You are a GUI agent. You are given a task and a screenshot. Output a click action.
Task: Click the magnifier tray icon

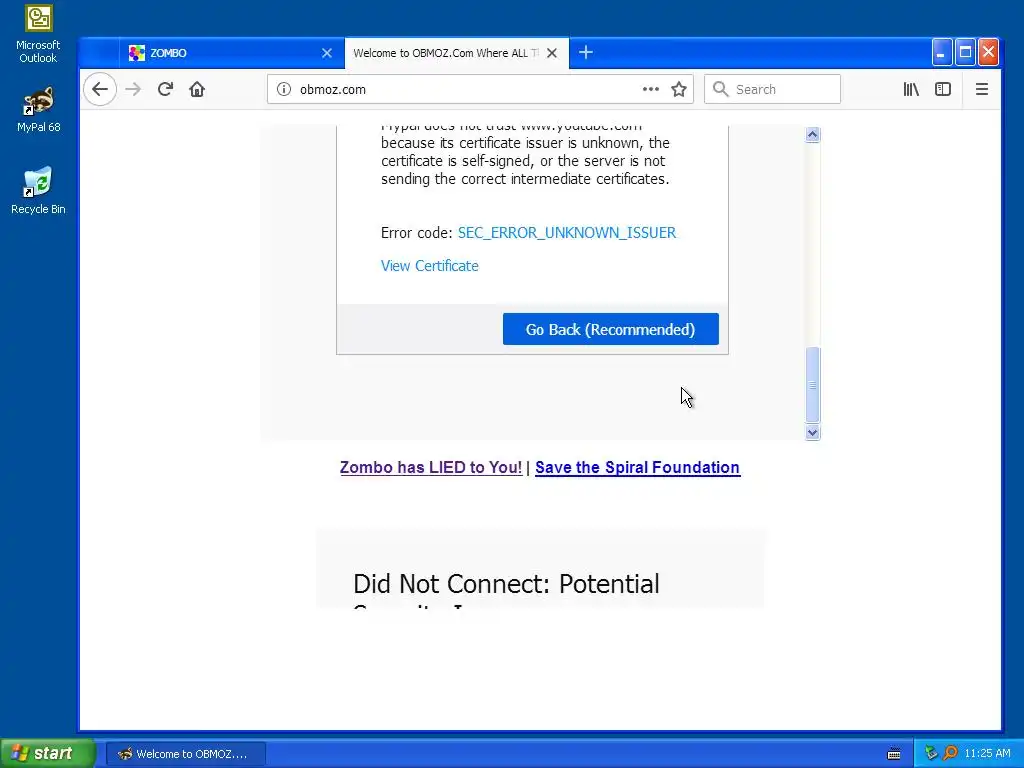point(950,754)
